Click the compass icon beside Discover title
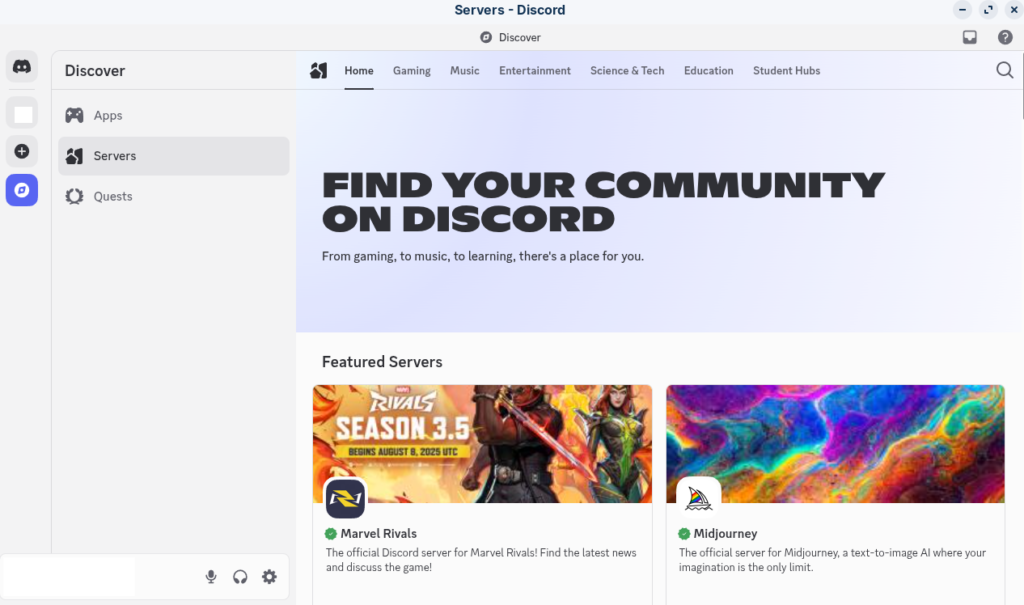Viewport: 1024px width, 605px height. 486,37
